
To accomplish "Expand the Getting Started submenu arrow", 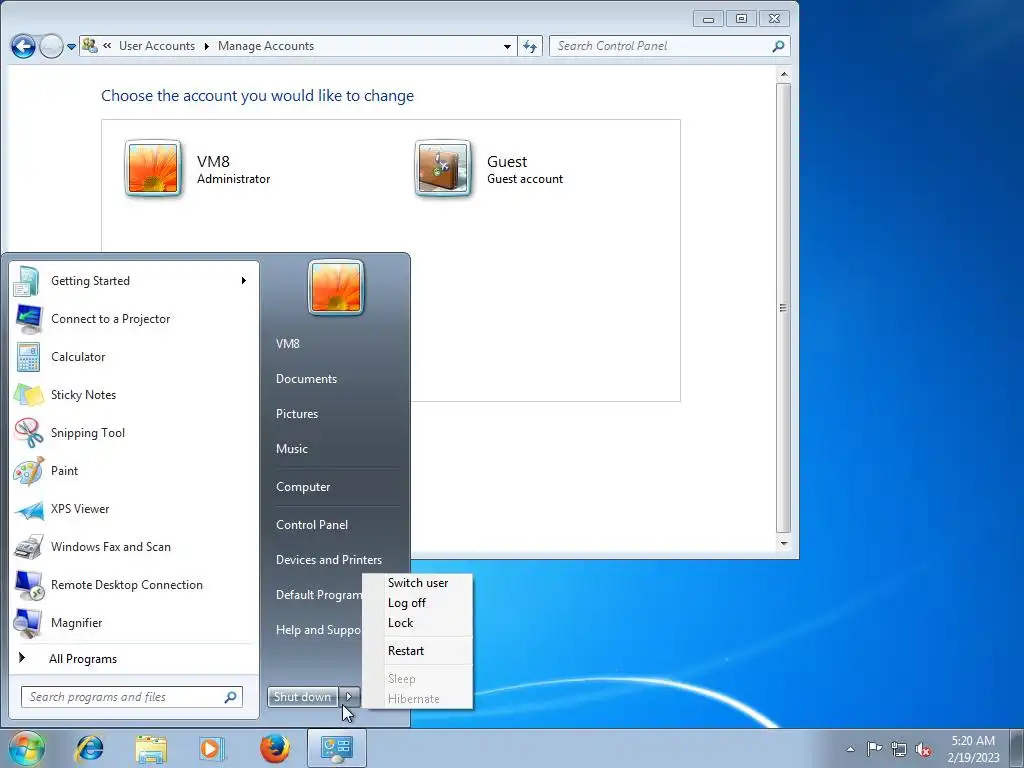I will point(244,281).
